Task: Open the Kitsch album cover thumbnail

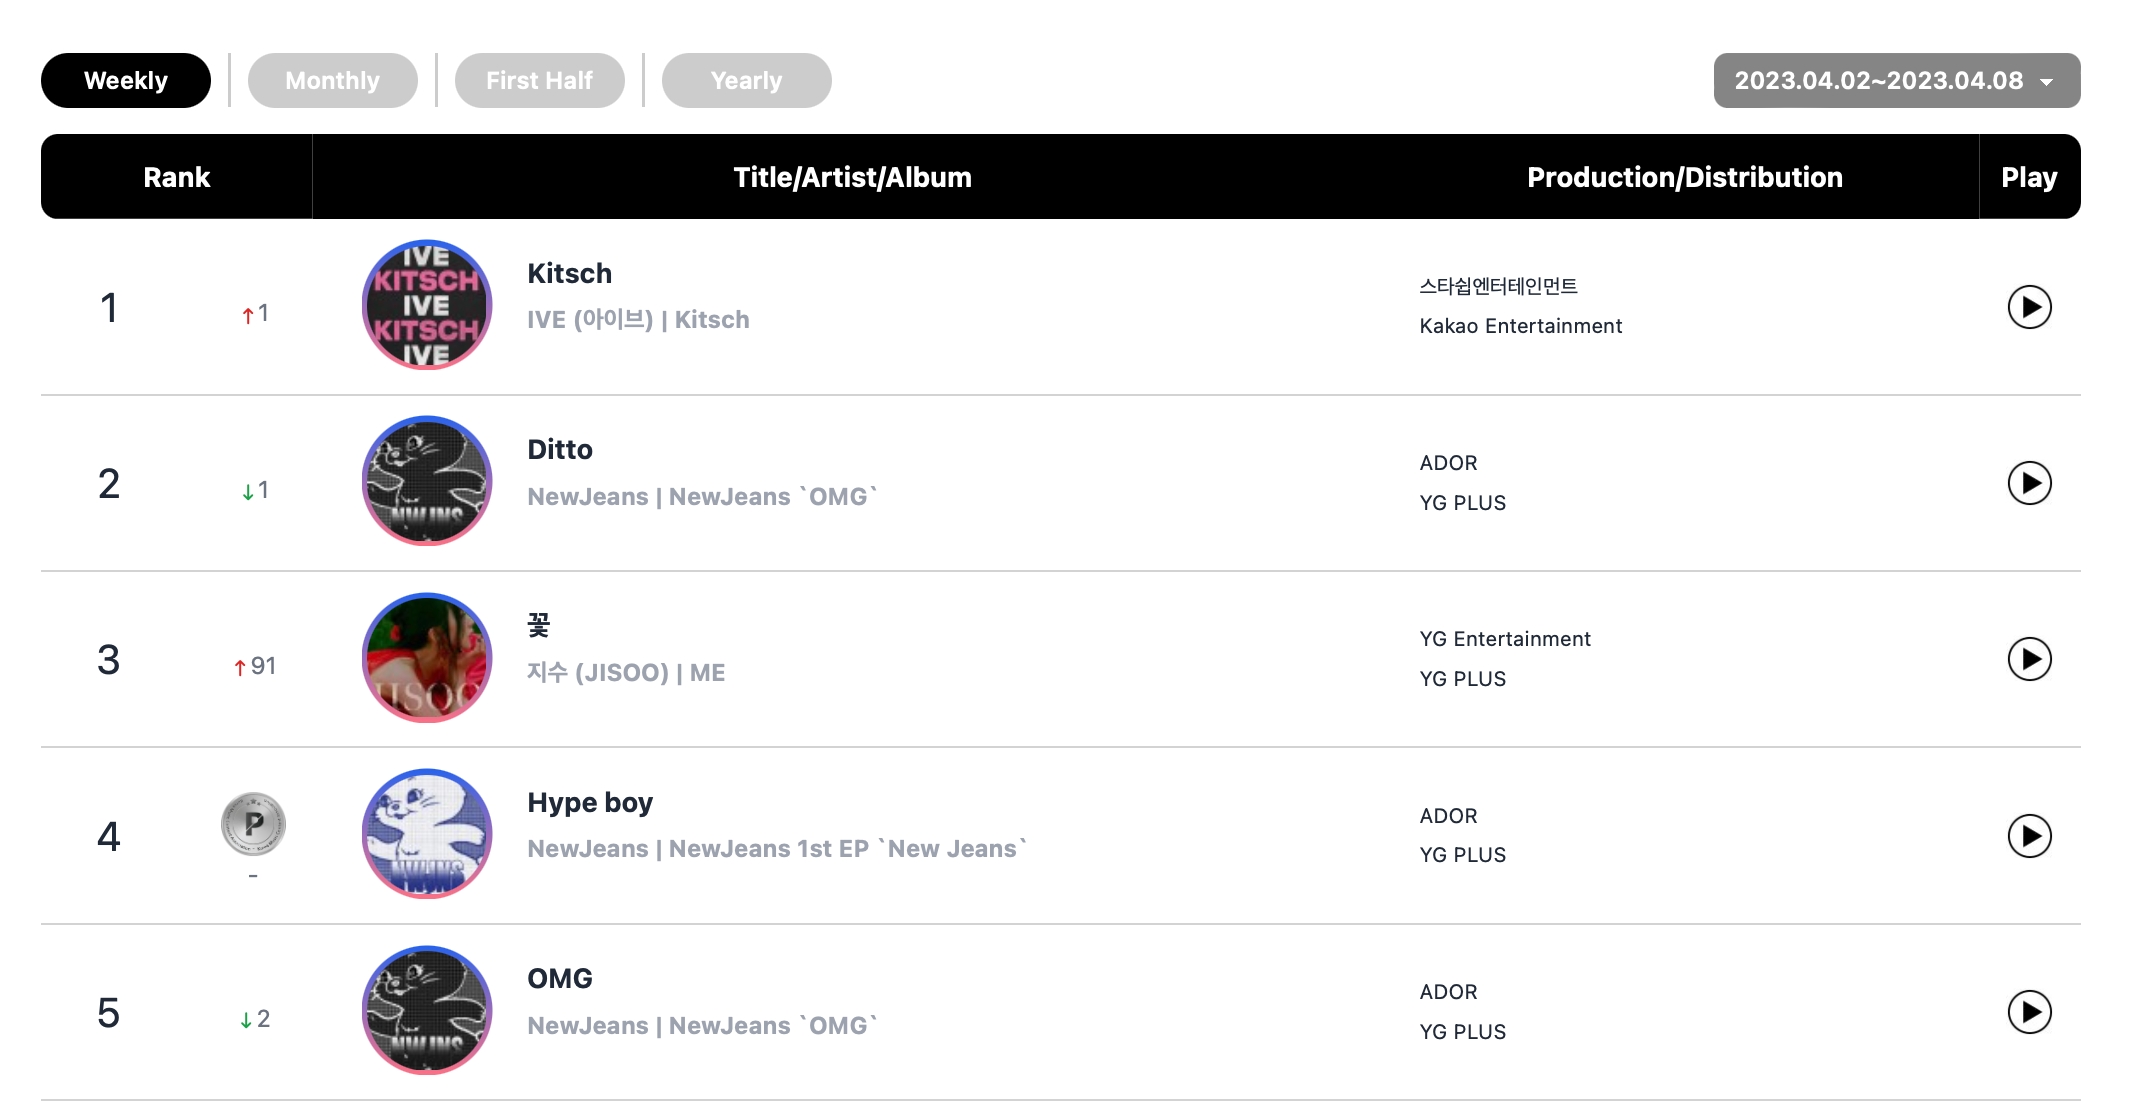Action: coord(427,305)
